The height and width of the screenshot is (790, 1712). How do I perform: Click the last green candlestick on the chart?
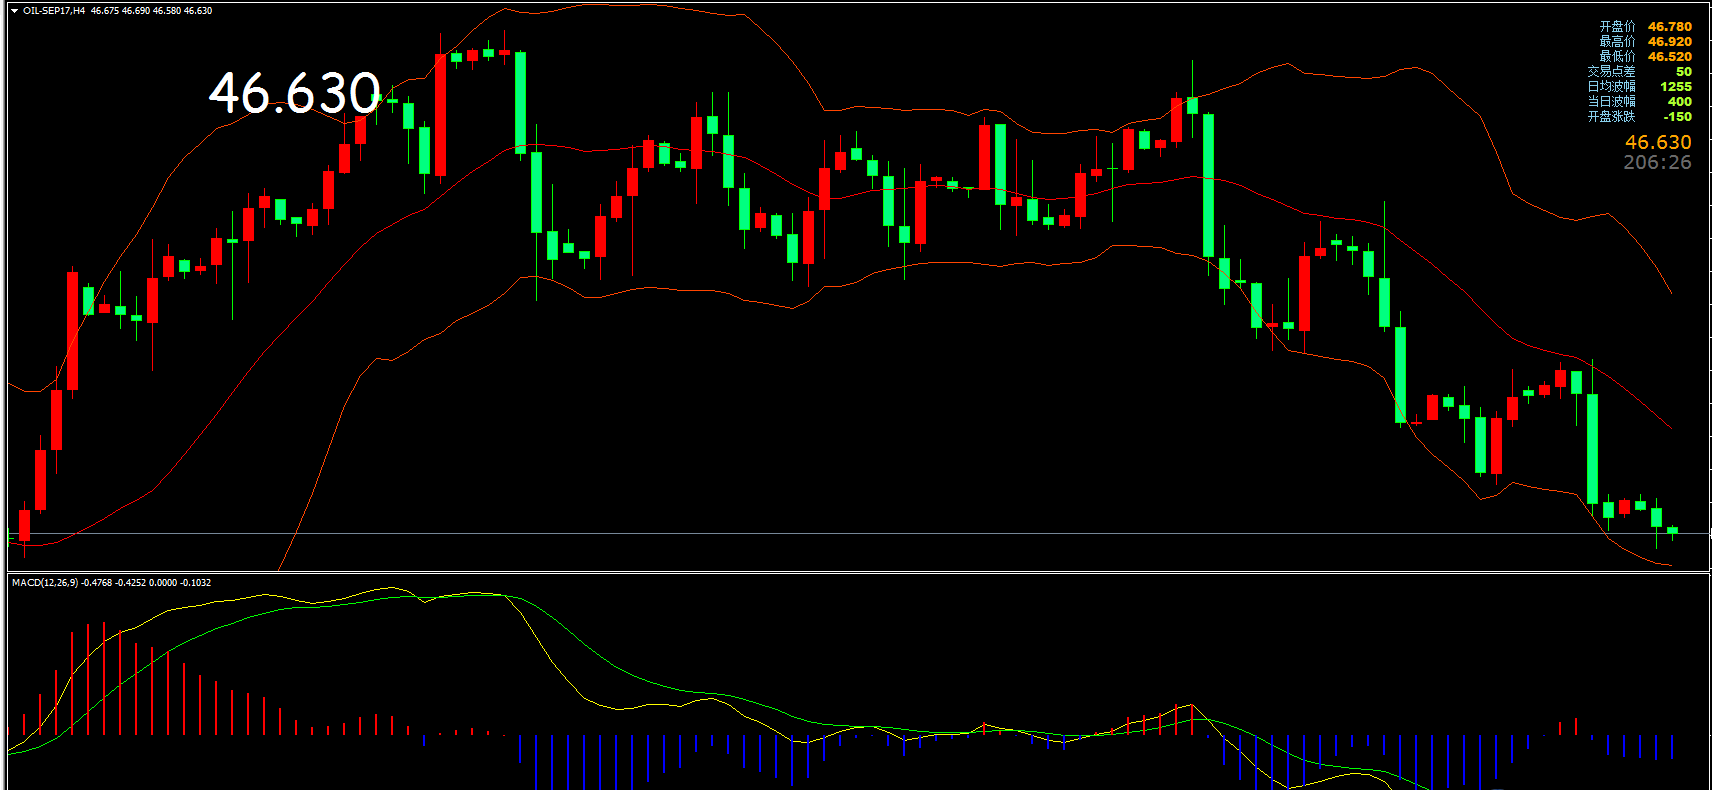point(1672,531)
